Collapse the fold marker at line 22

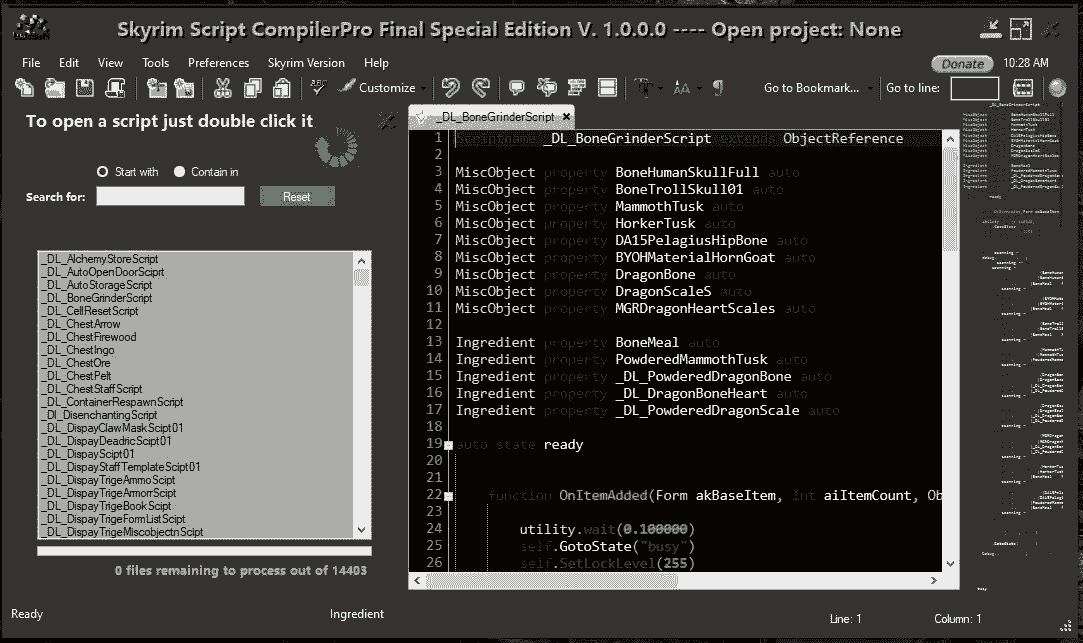click(x=448, y=496)
